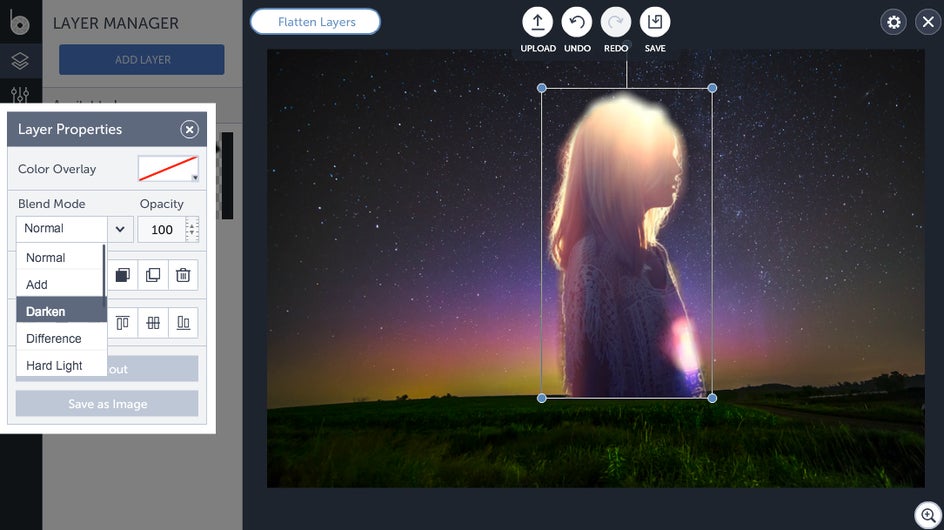The image size is (944, 530).
Task: Close the Layer Properties panel
Action: coord(189,129)
